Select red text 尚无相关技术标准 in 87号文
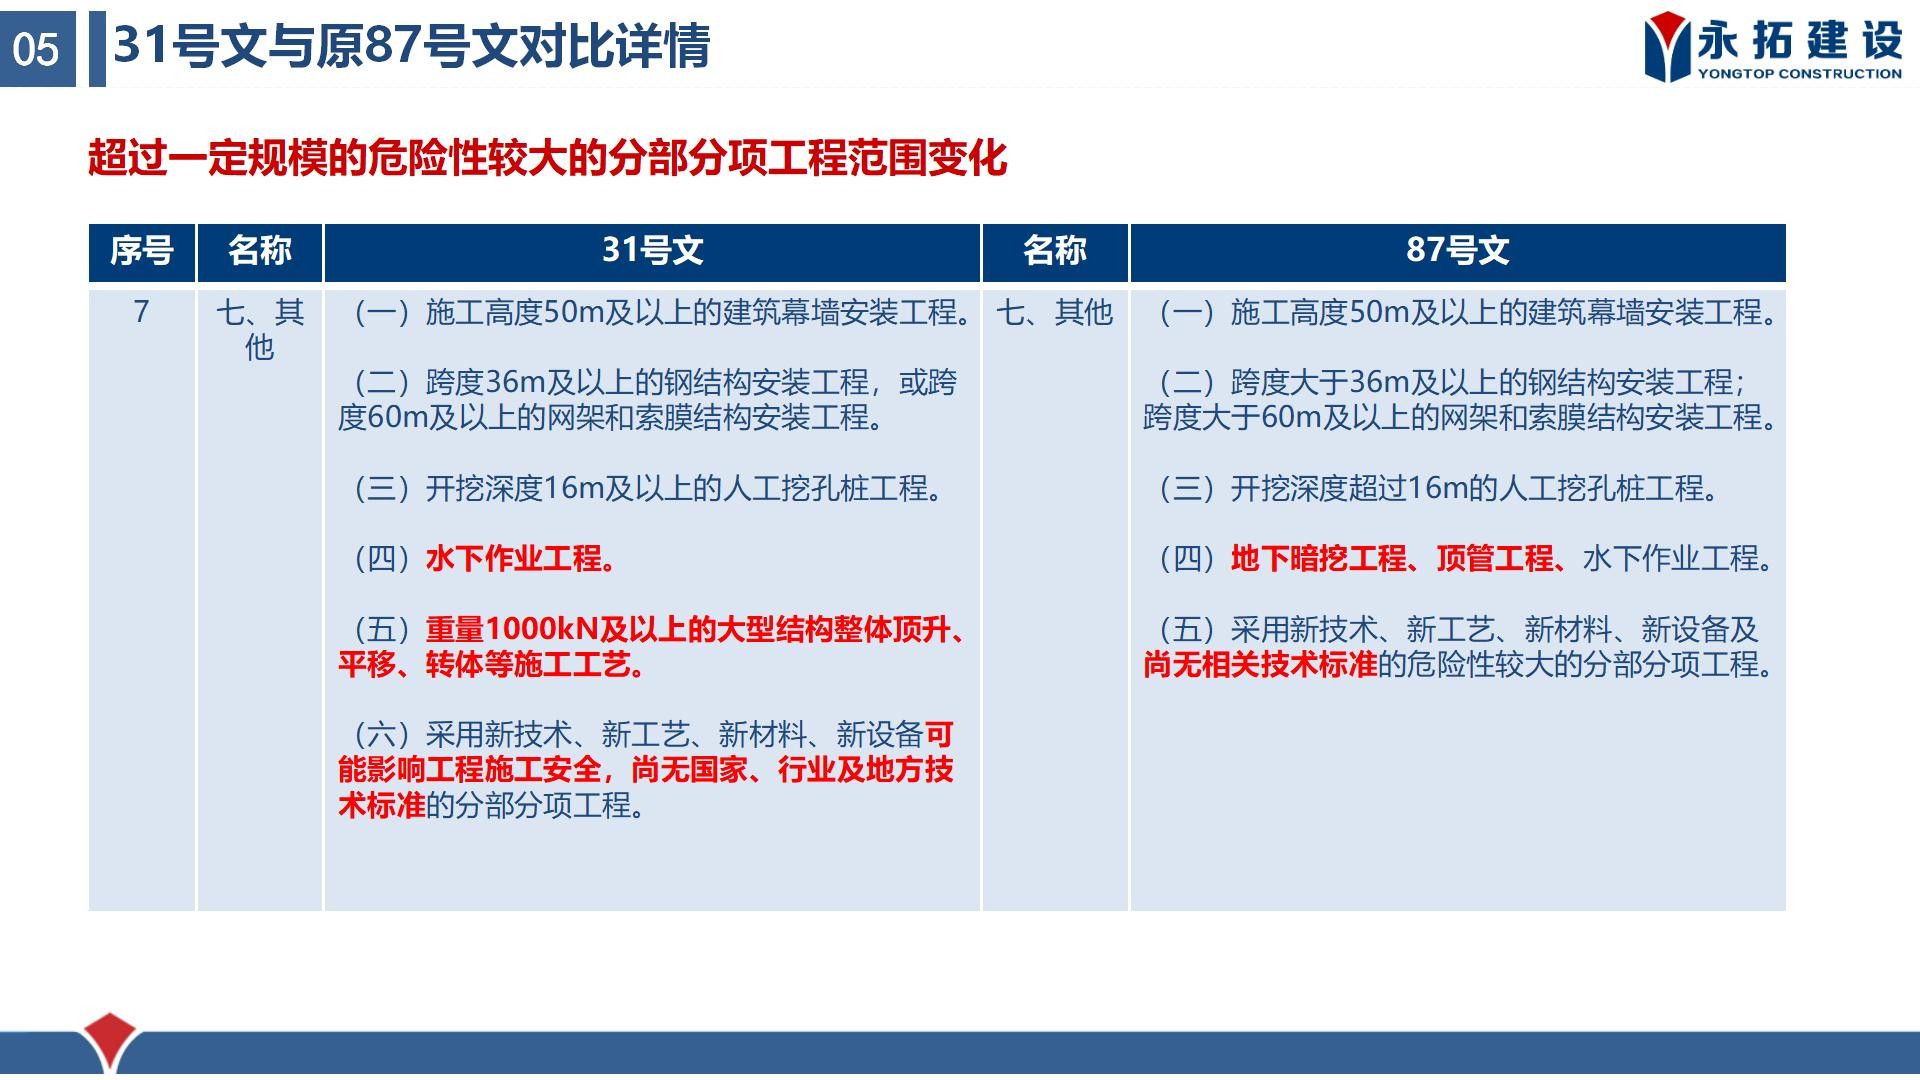Screen dimensions: 1920x1080 pyautogui.click(x=1260, y=664)
